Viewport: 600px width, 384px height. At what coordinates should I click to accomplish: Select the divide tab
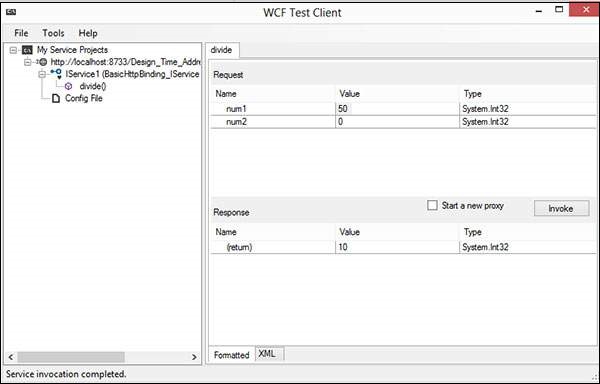pyautogui.click(x=222, y=50)
